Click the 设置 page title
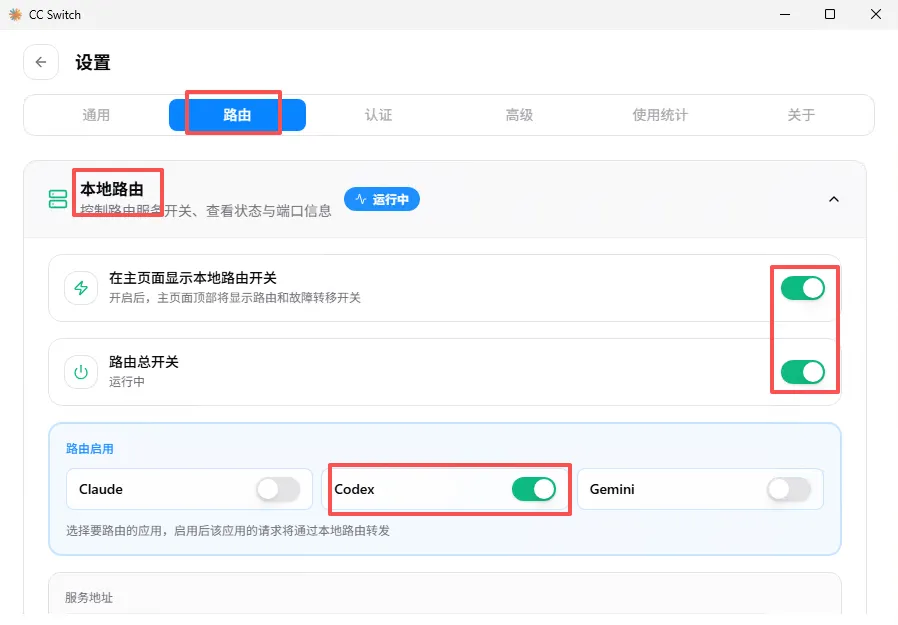 (x=93, y=62)
